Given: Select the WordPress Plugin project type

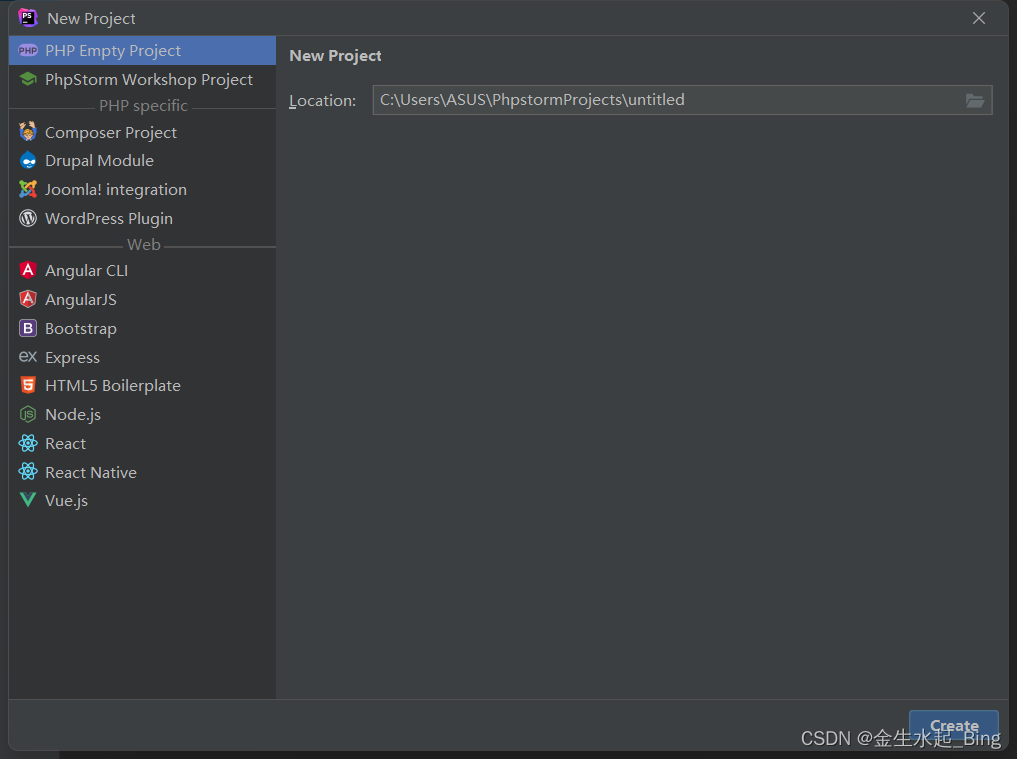Looking at the screenshot, I should pyautogui.click(x=109, y=218).
